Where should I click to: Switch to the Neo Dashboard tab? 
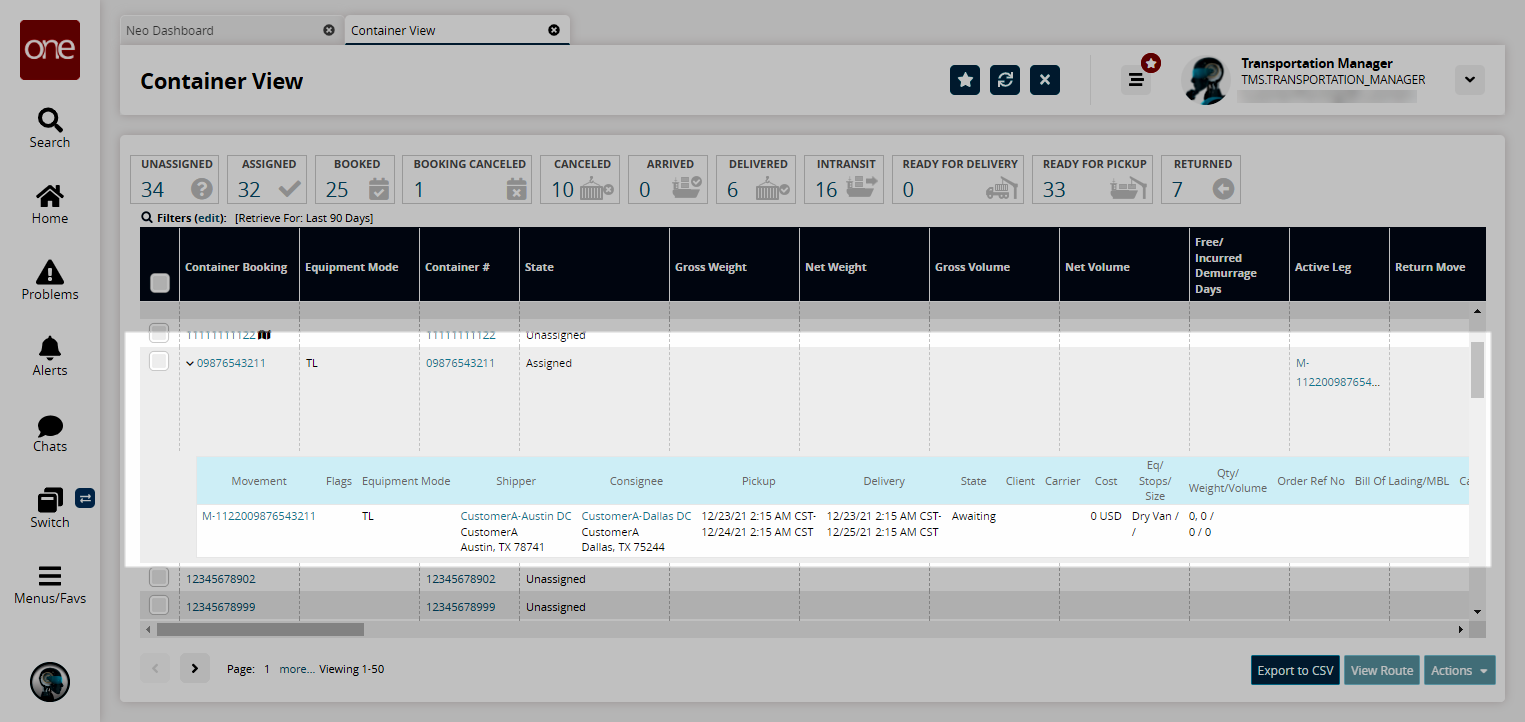coord(170,30)
